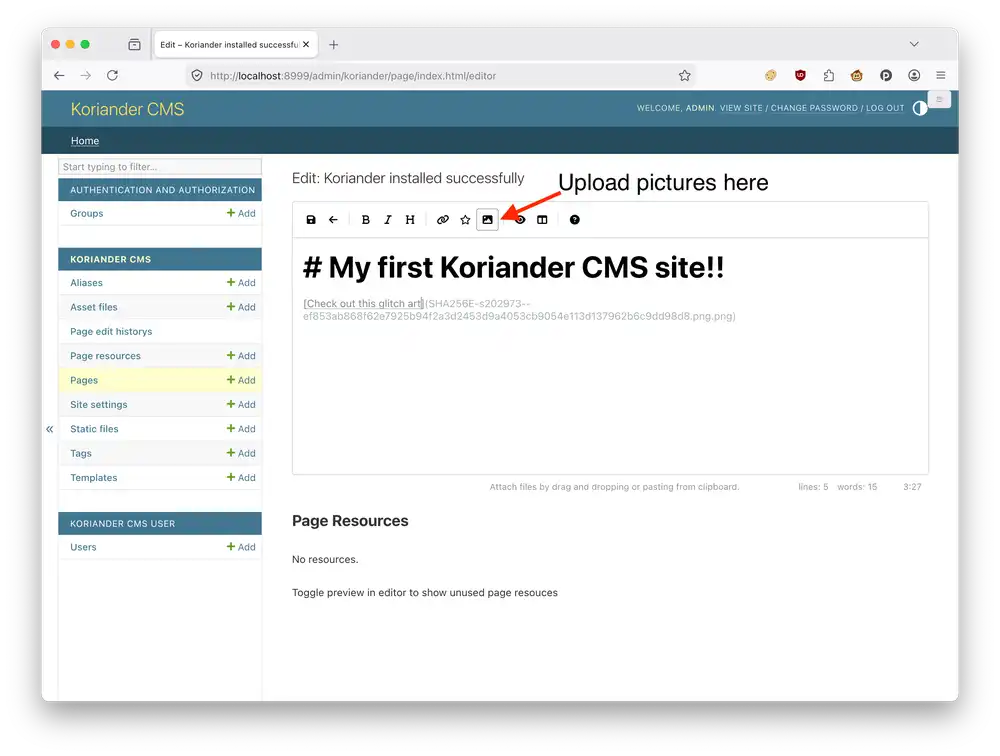Screen dimensions: 1000x756
Task: Open the editor help question mark icon
Action: coord(575,219)
